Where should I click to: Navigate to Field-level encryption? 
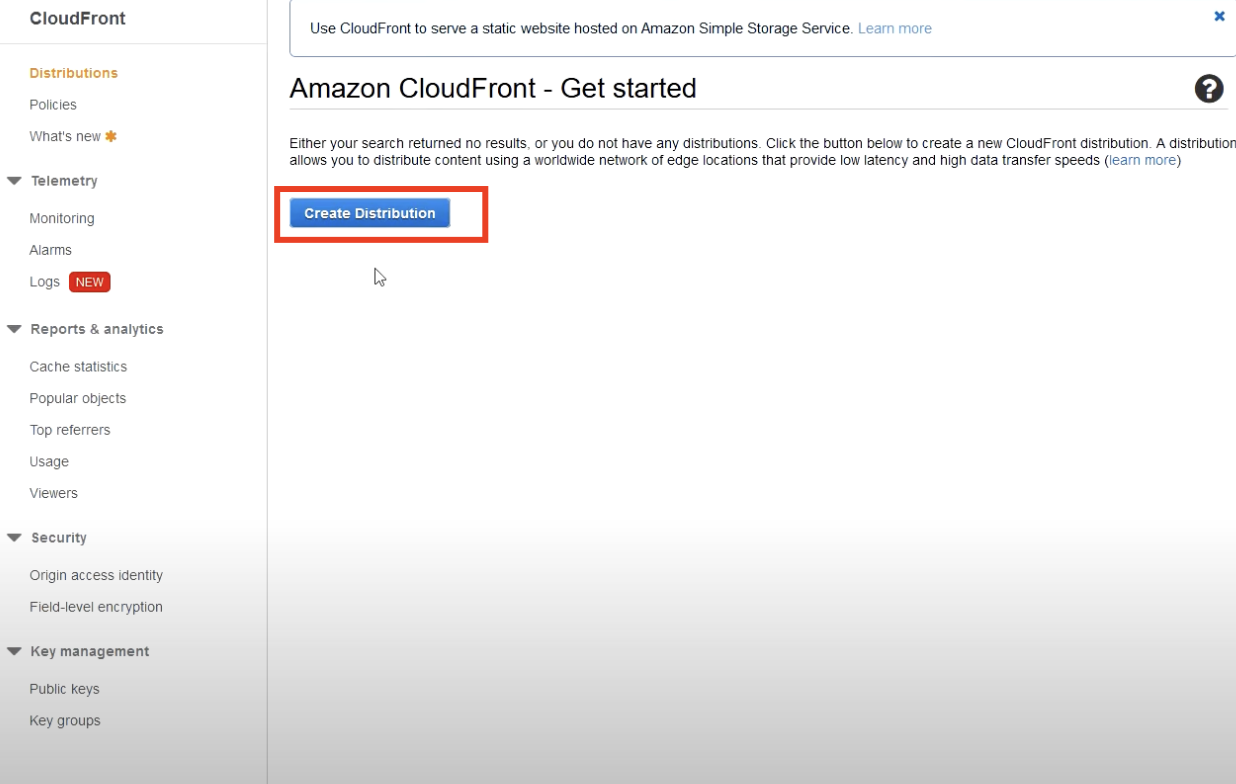click(96, 607)
